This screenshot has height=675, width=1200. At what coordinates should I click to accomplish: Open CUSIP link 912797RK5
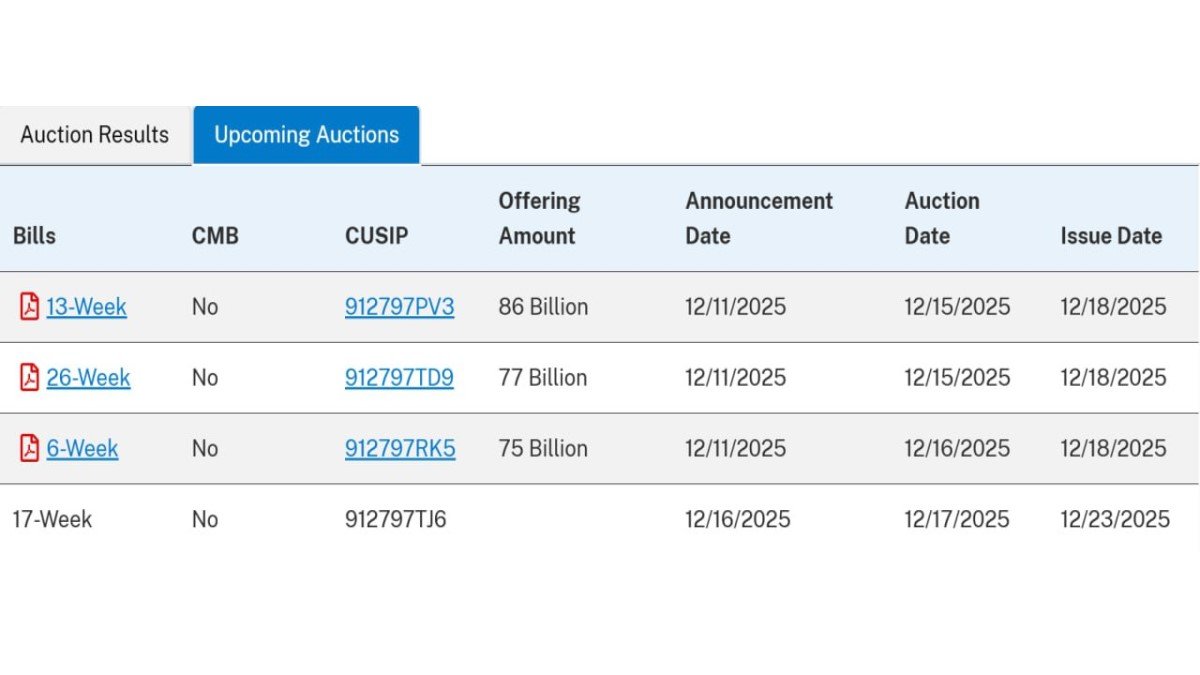399,450
